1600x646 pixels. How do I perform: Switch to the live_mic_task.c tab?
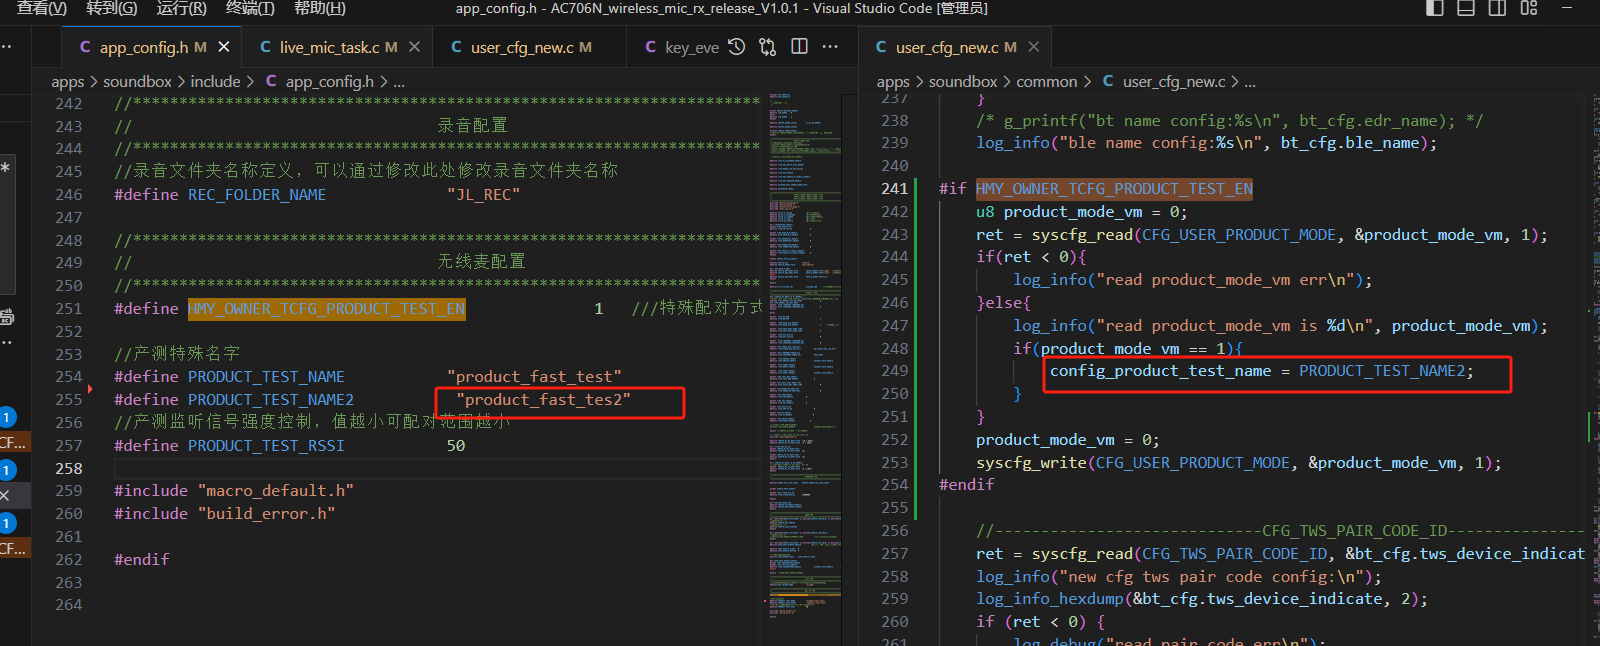[338, 47]
